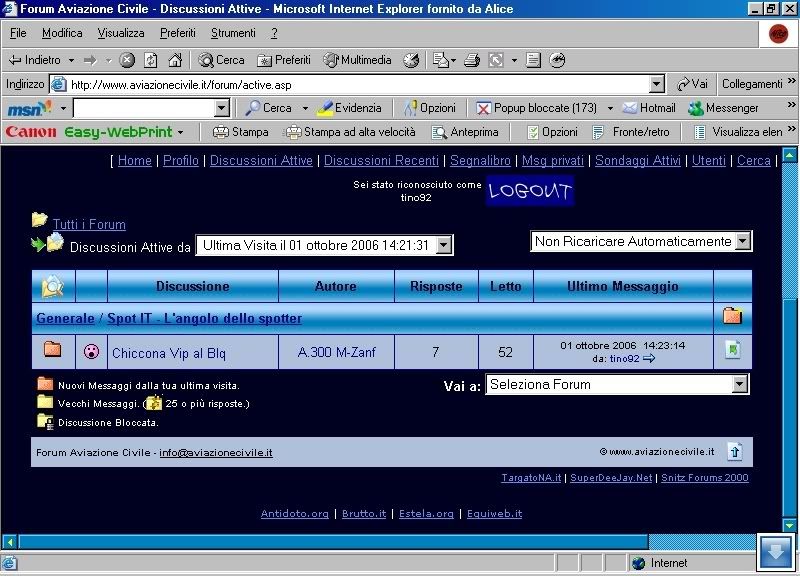Expand Non Ricaricare Automaticamente dropdown
The width and height of the screenshot is (800, 576).
click(x=743, y=241)
